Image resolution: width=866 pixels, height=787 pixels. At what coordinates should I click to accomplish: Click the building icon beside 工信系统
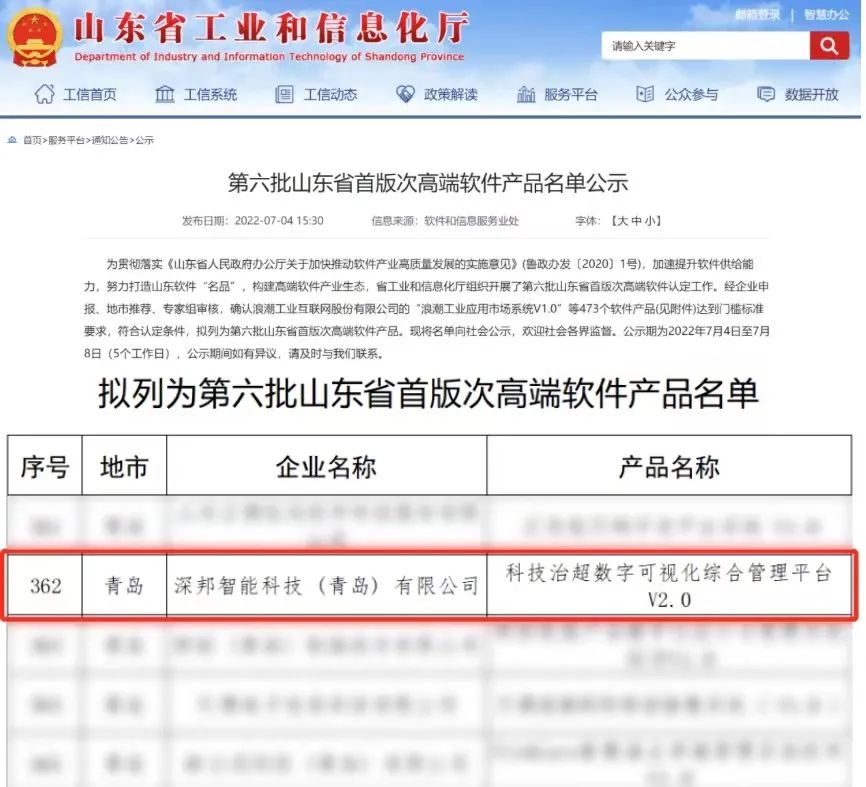165,94
